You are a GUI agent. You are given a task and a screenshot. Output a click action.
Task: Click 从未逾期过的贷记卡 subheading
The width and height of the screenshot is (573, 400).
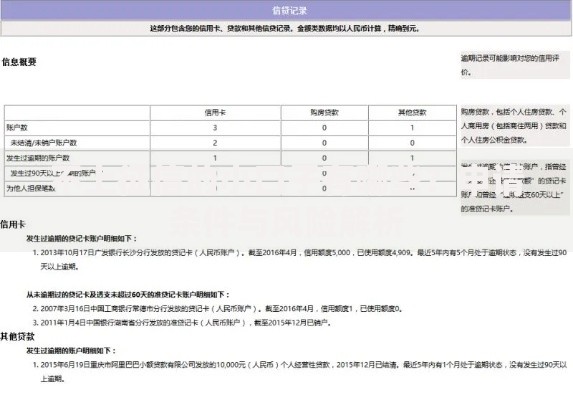[128, 294]
